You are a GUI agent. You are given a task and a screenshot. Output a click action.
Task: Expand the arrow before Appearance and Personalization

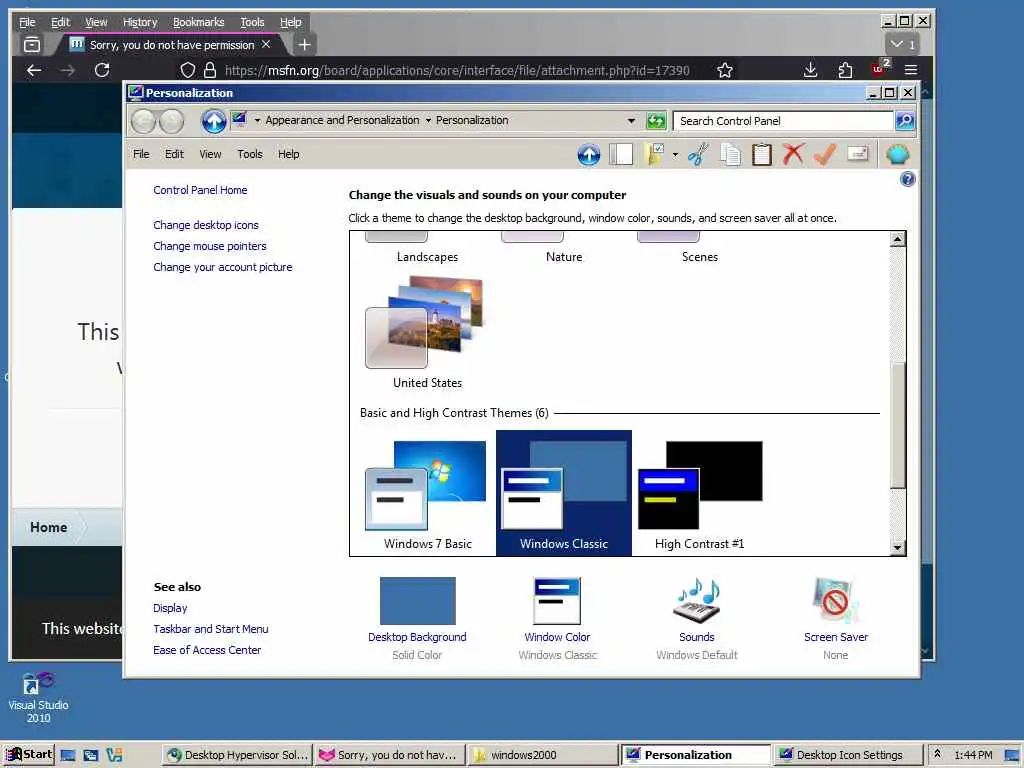pyautogui.click(x=257, y=120)
